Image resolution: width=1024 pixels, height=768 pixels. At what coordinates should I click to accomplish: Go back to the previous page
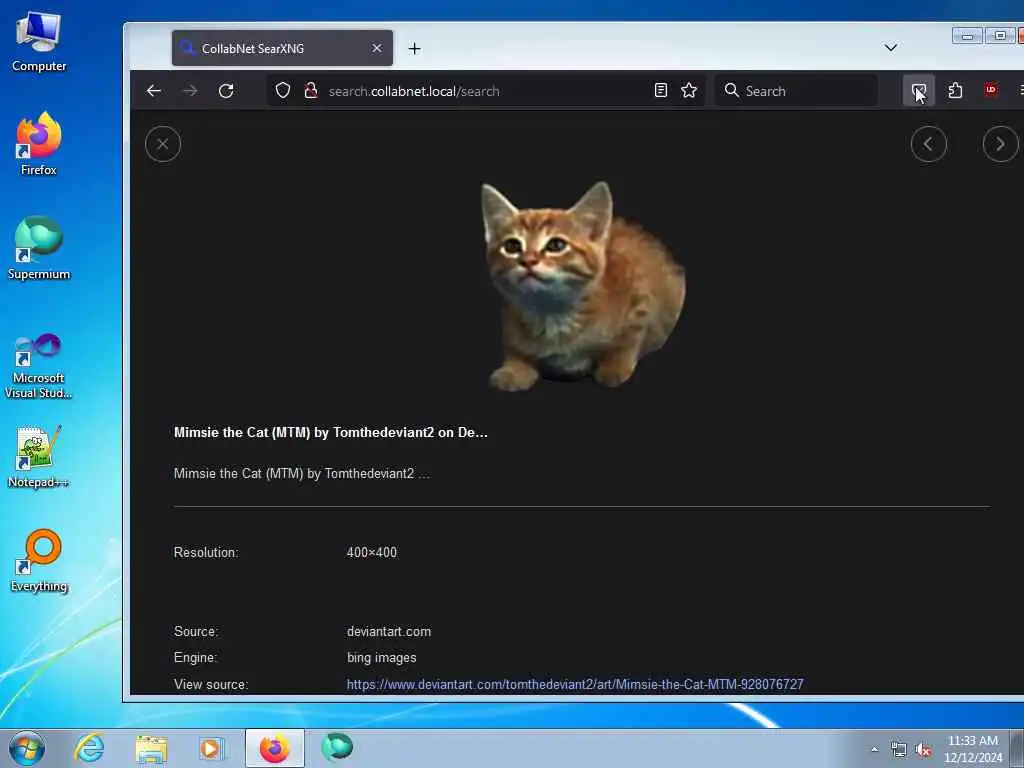tap(154, 91)
